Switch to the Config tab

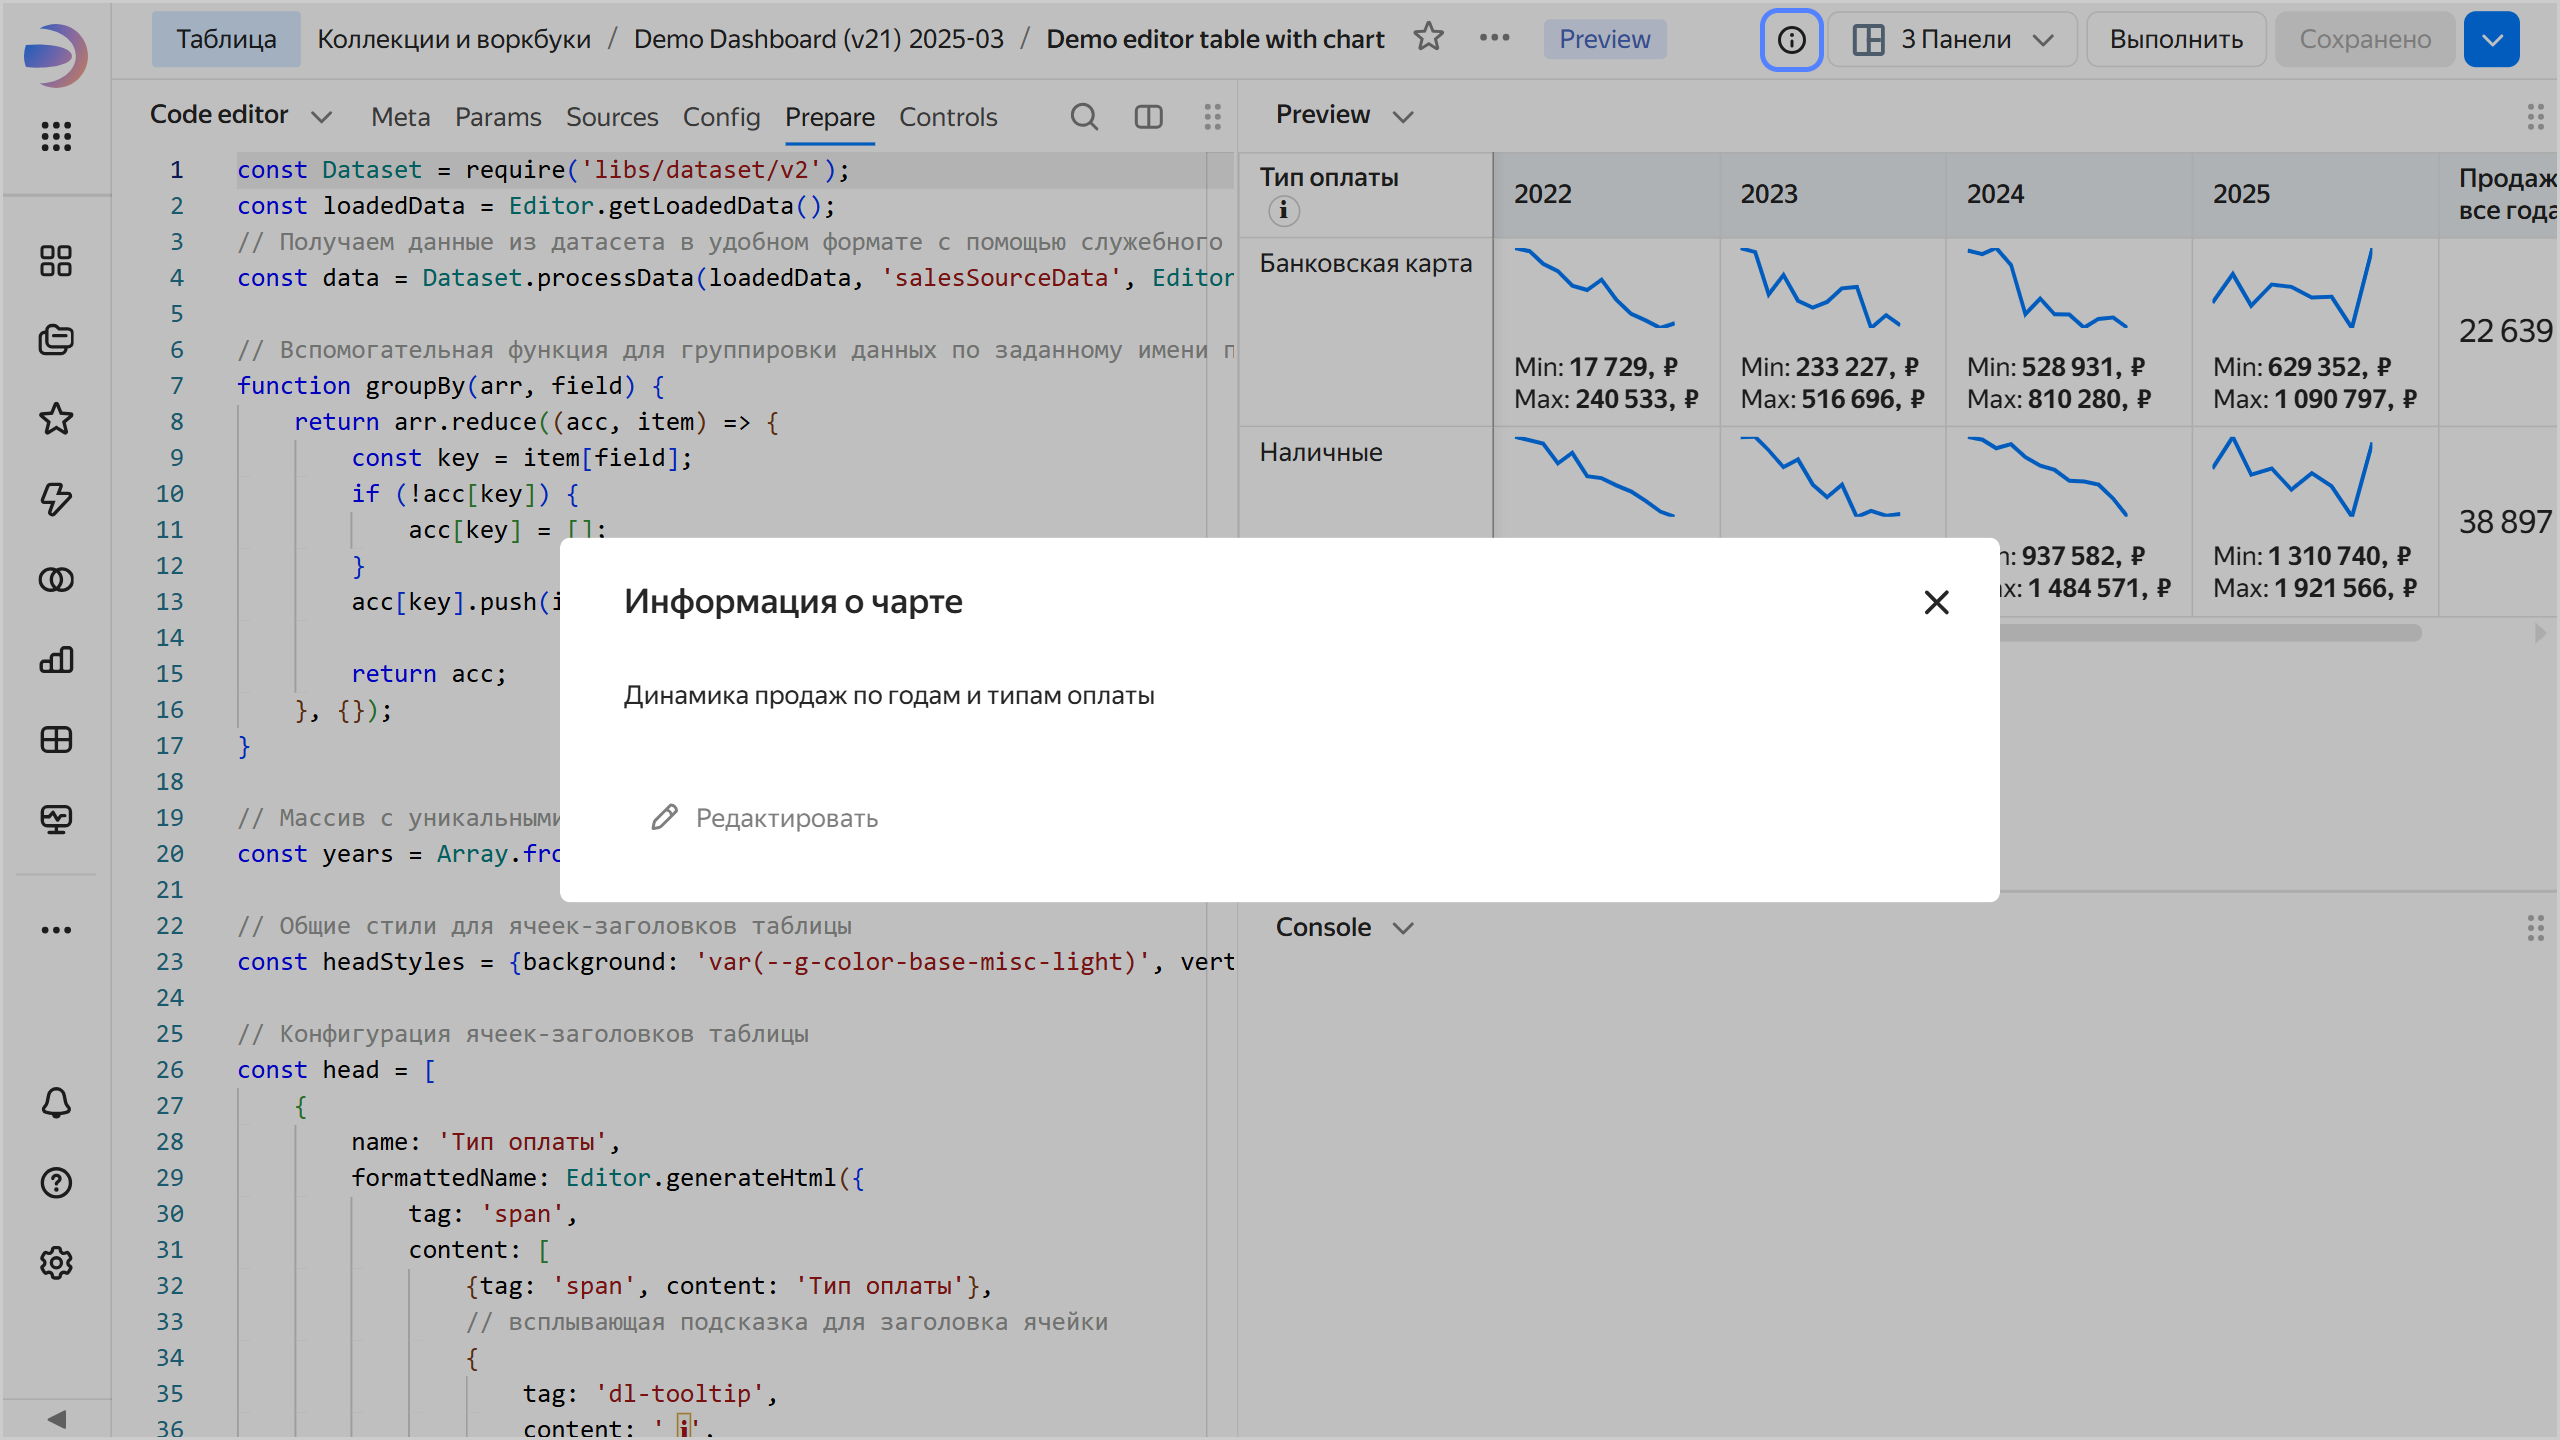coord(721,117)
